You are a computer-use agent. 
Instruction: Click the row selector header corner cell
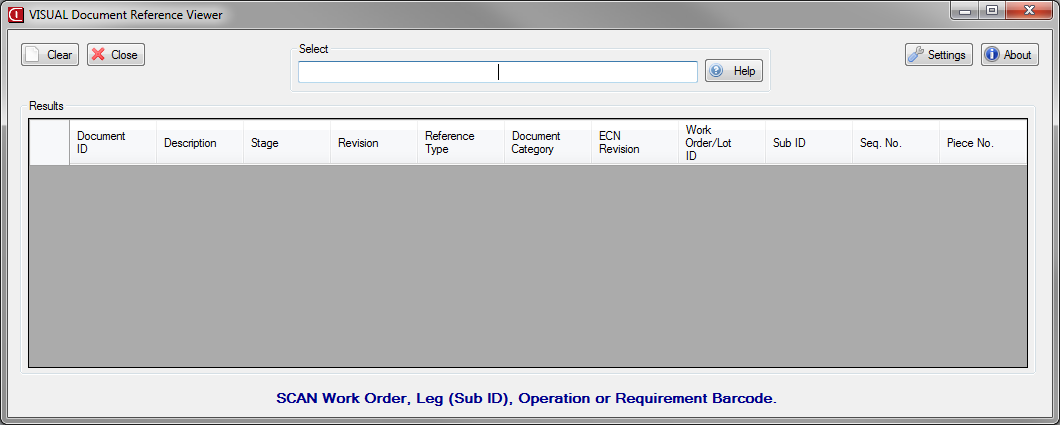49,143
